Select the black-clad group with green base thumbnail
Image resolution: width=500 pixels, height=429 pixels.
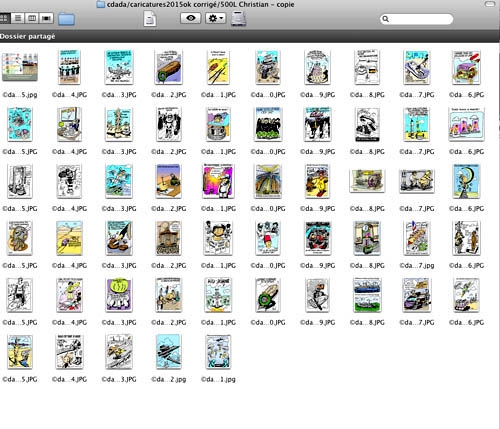(x=268, y=124)
